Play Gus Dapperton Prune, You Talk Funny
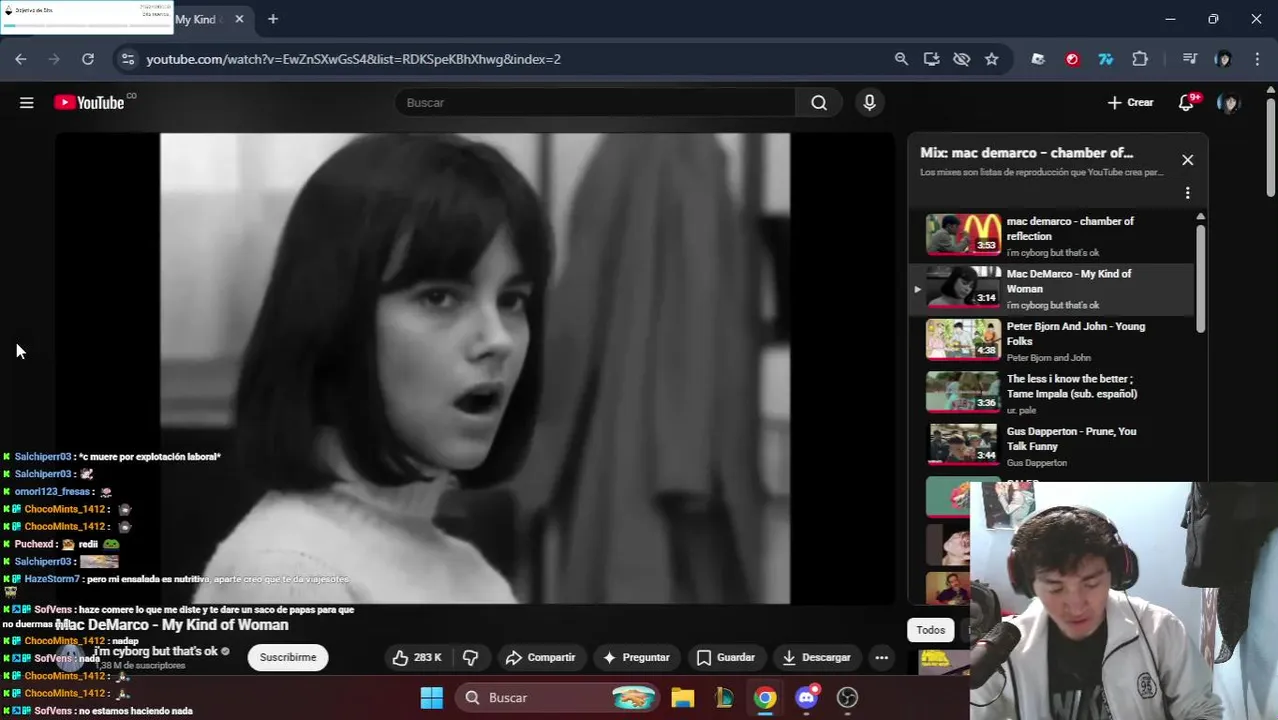This screenshot has height=720, width=1278. (x=1050, y=446)
